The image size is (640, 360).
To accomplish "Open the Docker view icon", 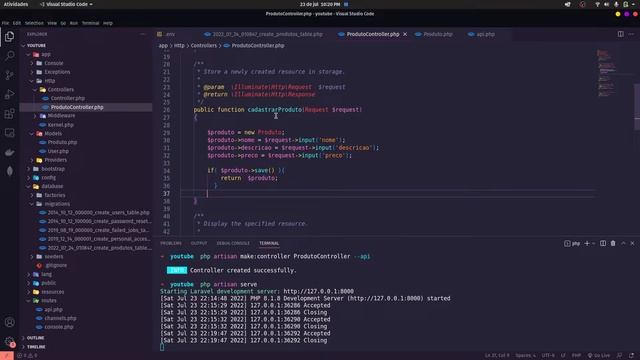I will click(x=9, y=152).
